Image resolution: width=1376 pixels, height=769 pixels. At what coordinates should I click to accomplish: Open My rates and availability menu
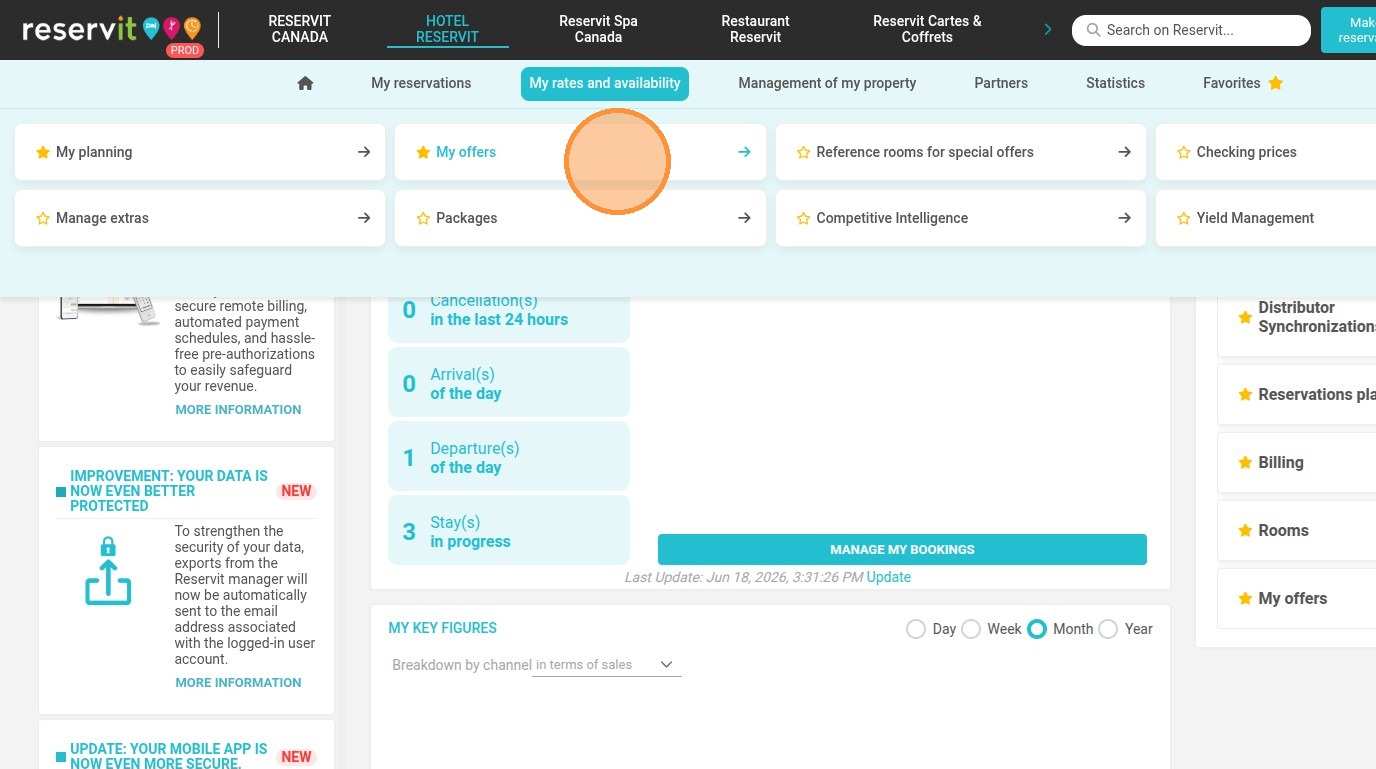(x=605, y=83)
